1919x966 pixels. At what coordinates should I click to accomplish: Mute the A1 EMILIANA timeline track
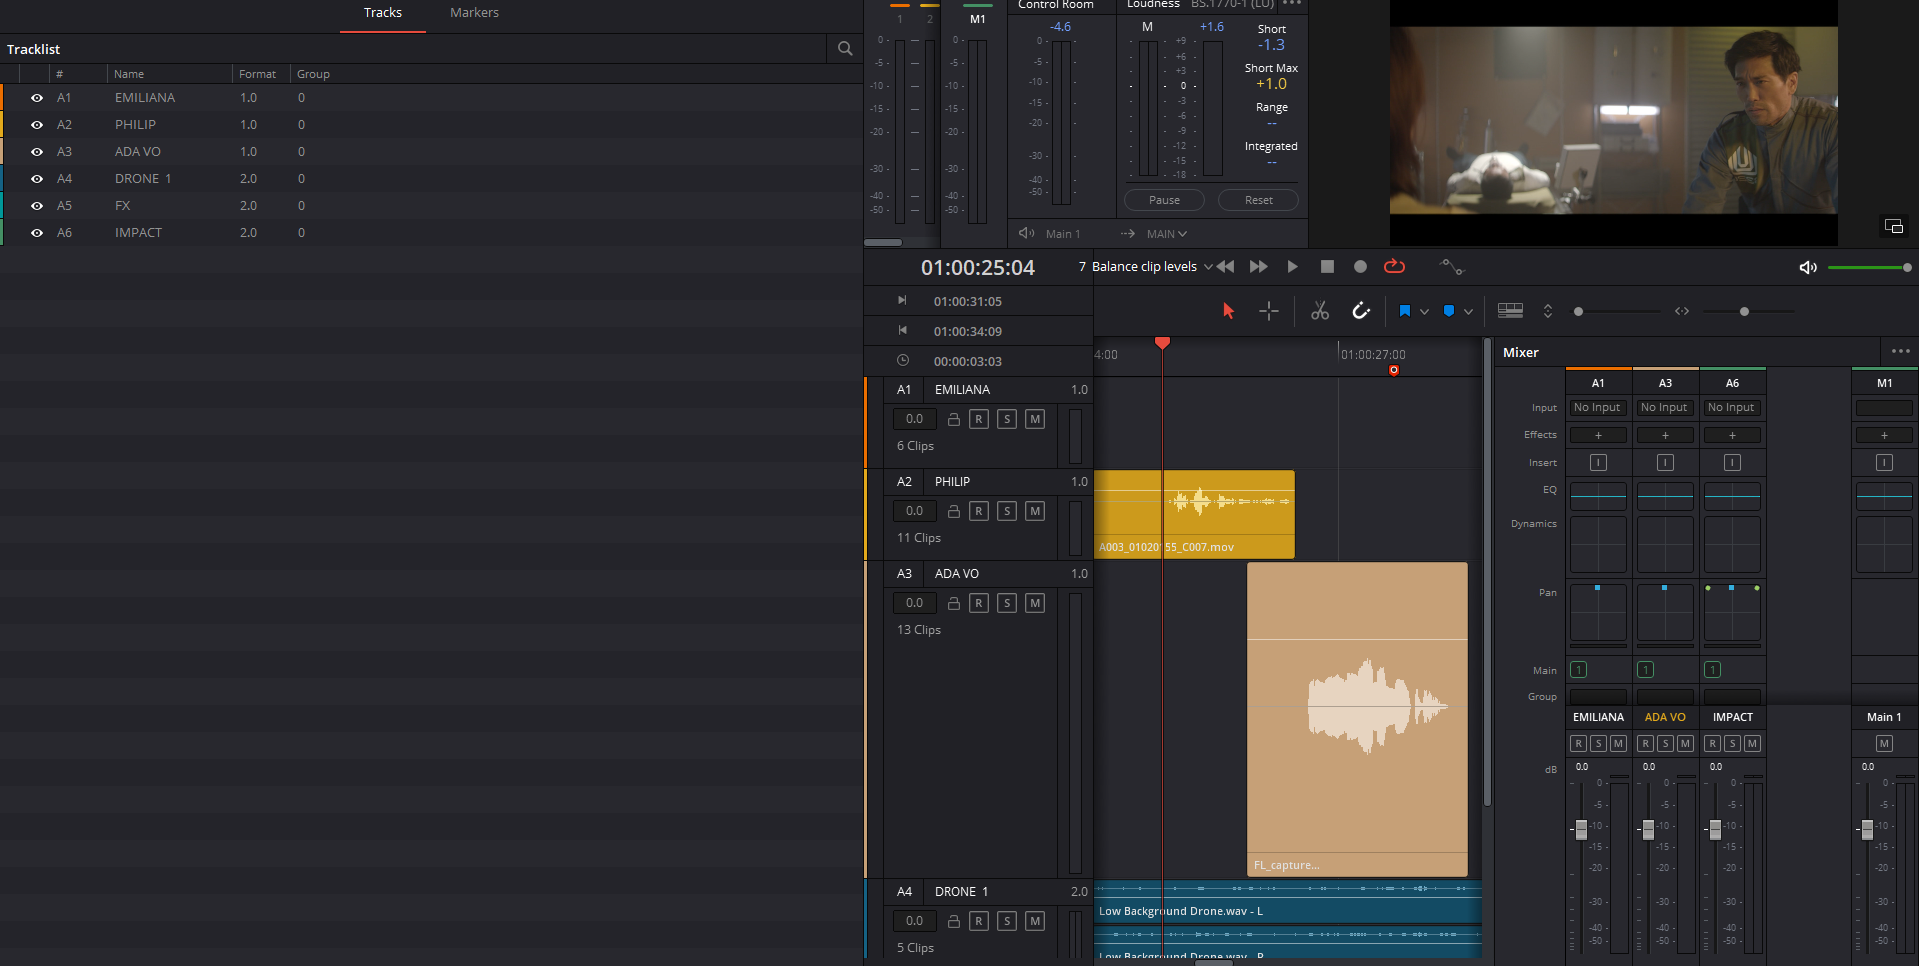coord(1035,419)
